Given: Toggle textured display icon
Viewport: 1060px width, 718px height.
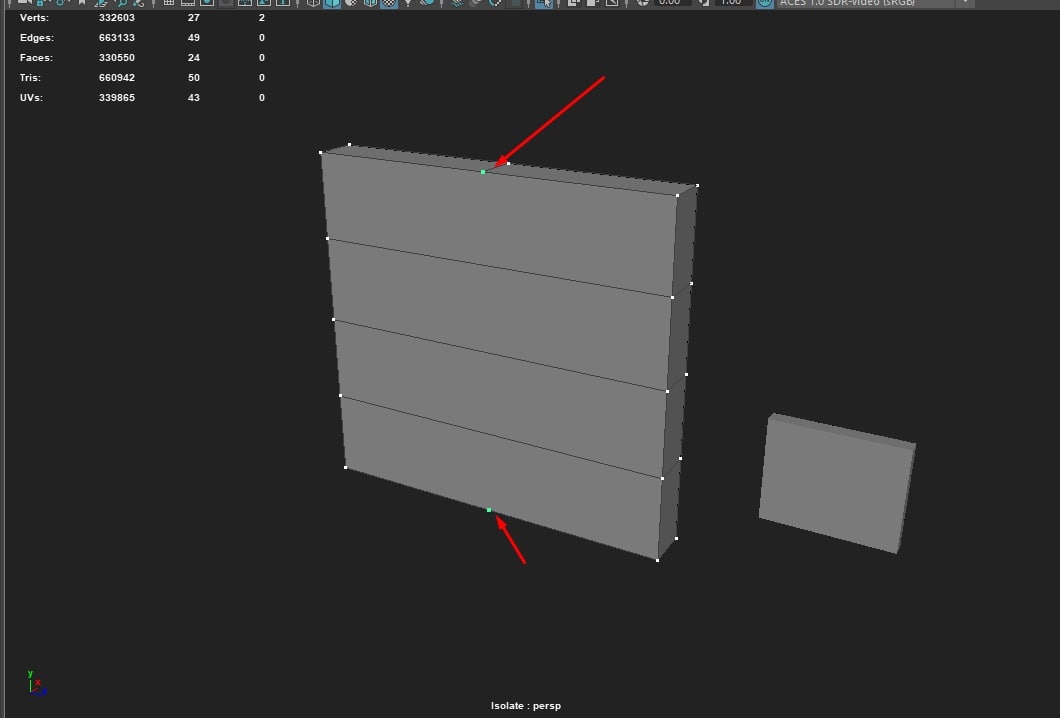Looking at the screenshot, I should [x=389, y=3].
